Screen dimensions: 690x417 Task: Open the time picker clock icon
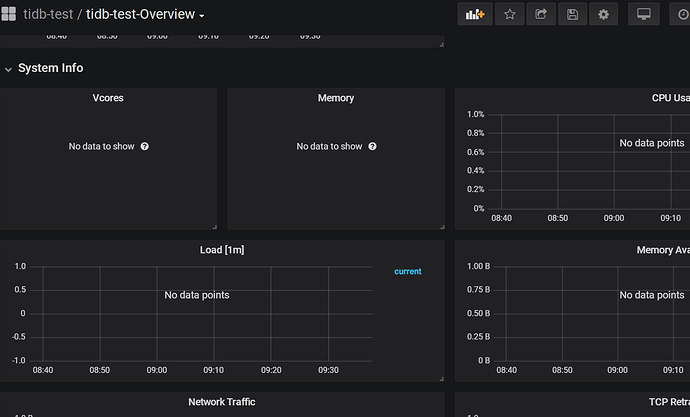683,14
